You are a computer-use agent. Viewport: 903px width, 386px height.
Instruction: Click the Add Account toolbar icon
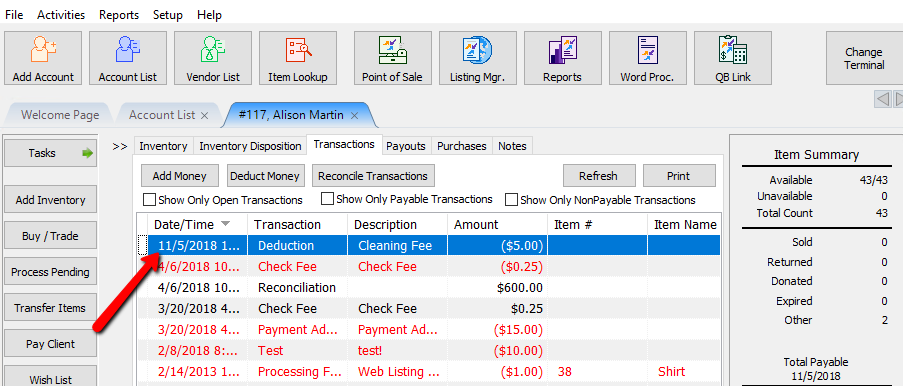[43, 58]
